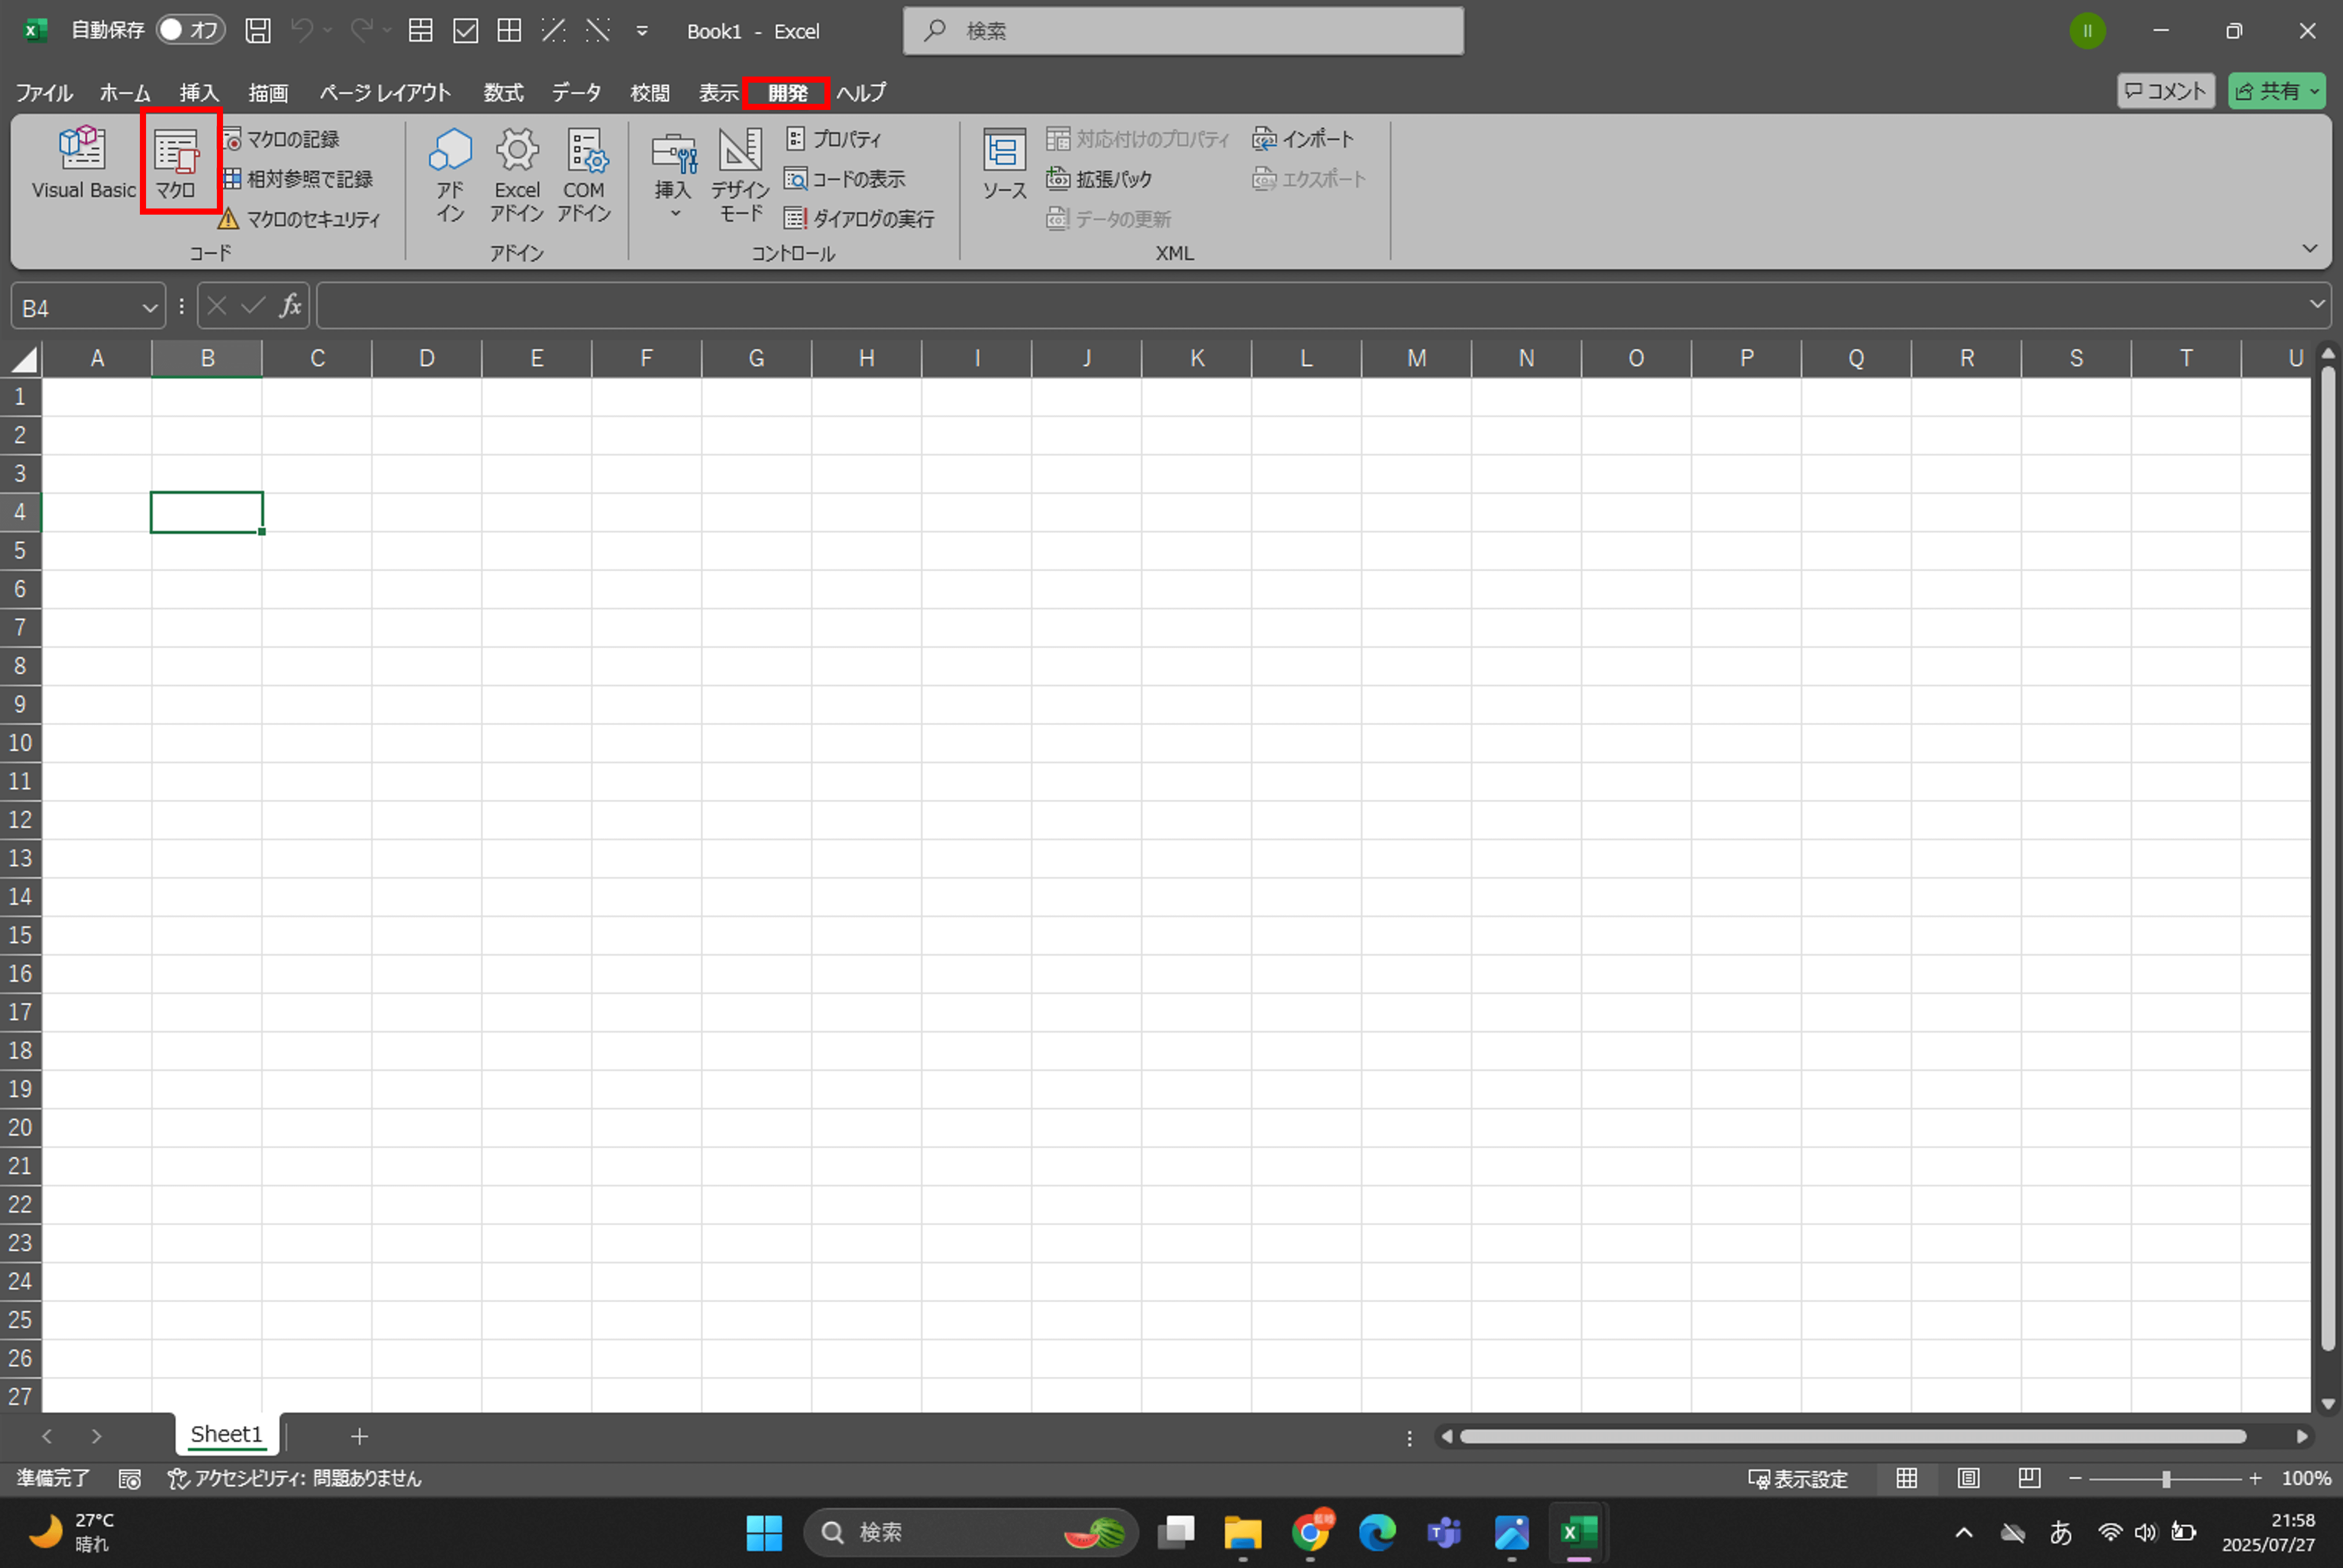The width and height of the screenshot is (2343, 1568).
Task: Click the Windows Start button
Action: pyautogui.click(x=764, y=1532)
